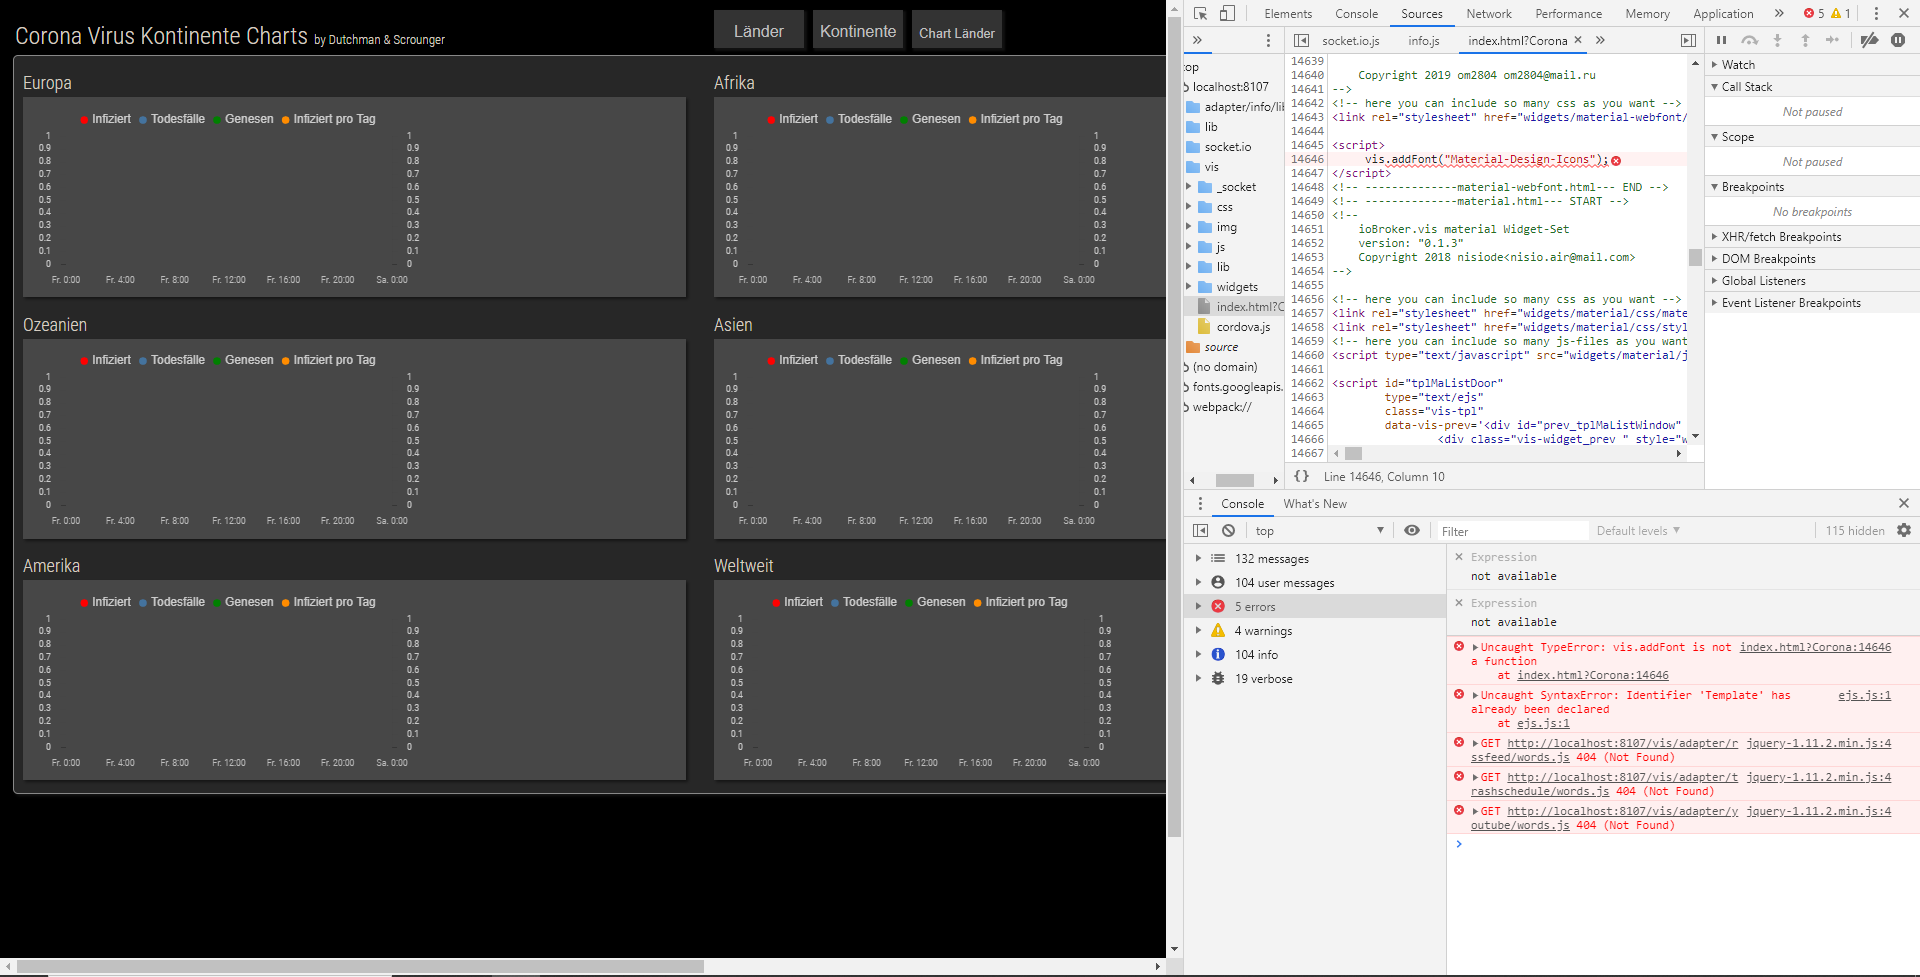Open the Memory panel tab

pos(1647,13)
